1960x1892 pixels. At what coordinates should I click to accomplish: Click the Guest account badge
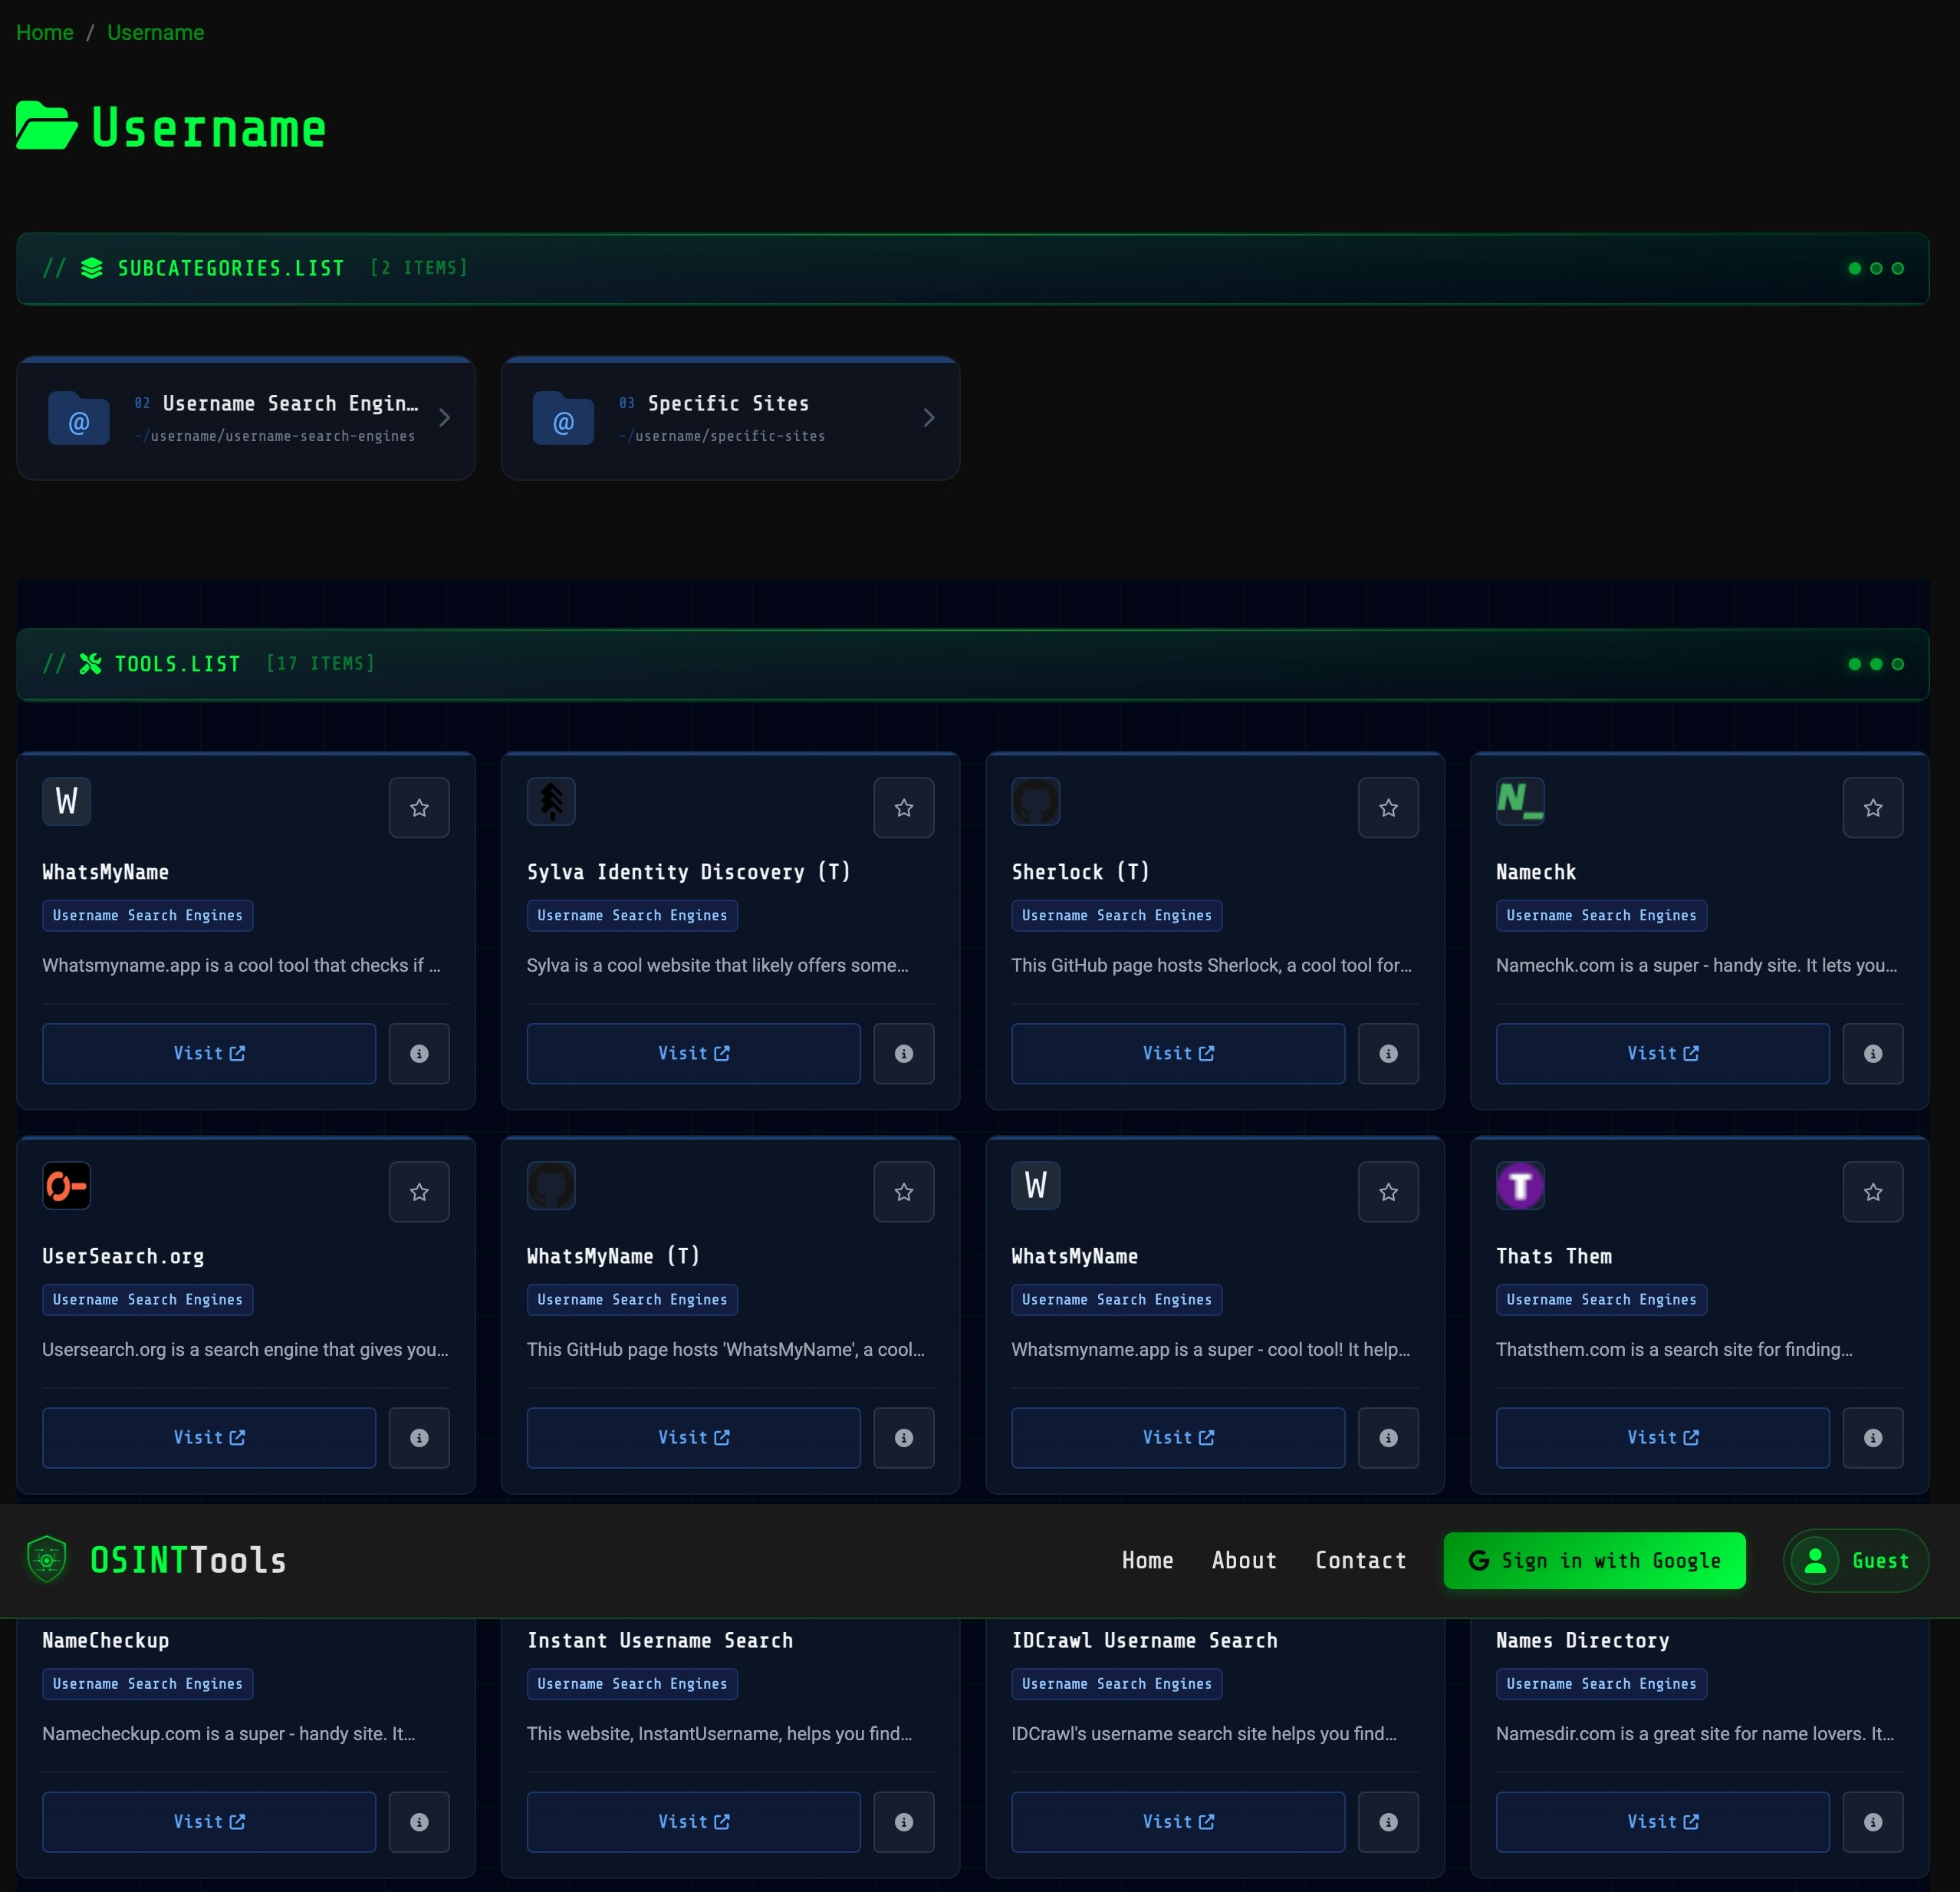click(x=1855, y=1560)
